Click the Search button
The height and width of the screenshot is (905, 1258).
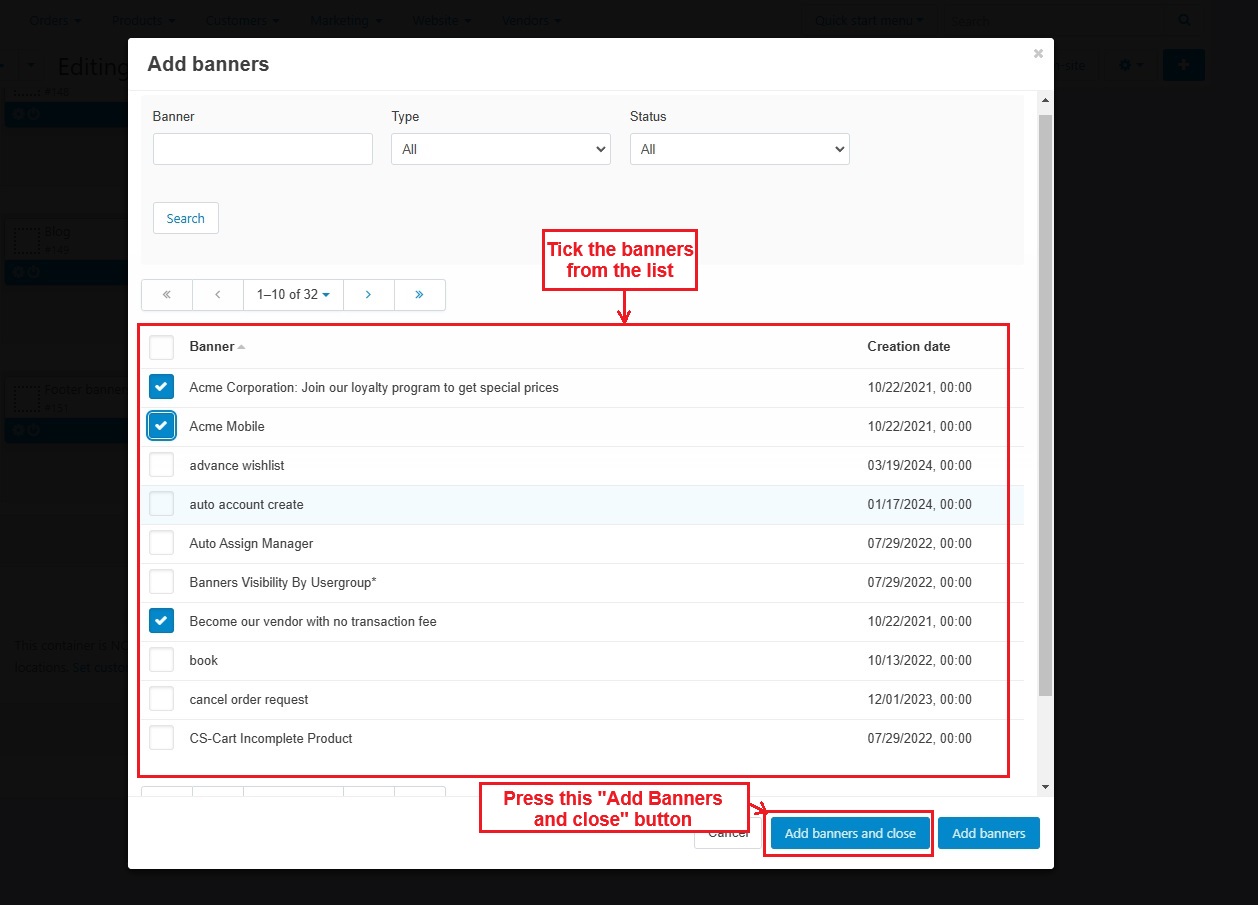click(185, 218)
